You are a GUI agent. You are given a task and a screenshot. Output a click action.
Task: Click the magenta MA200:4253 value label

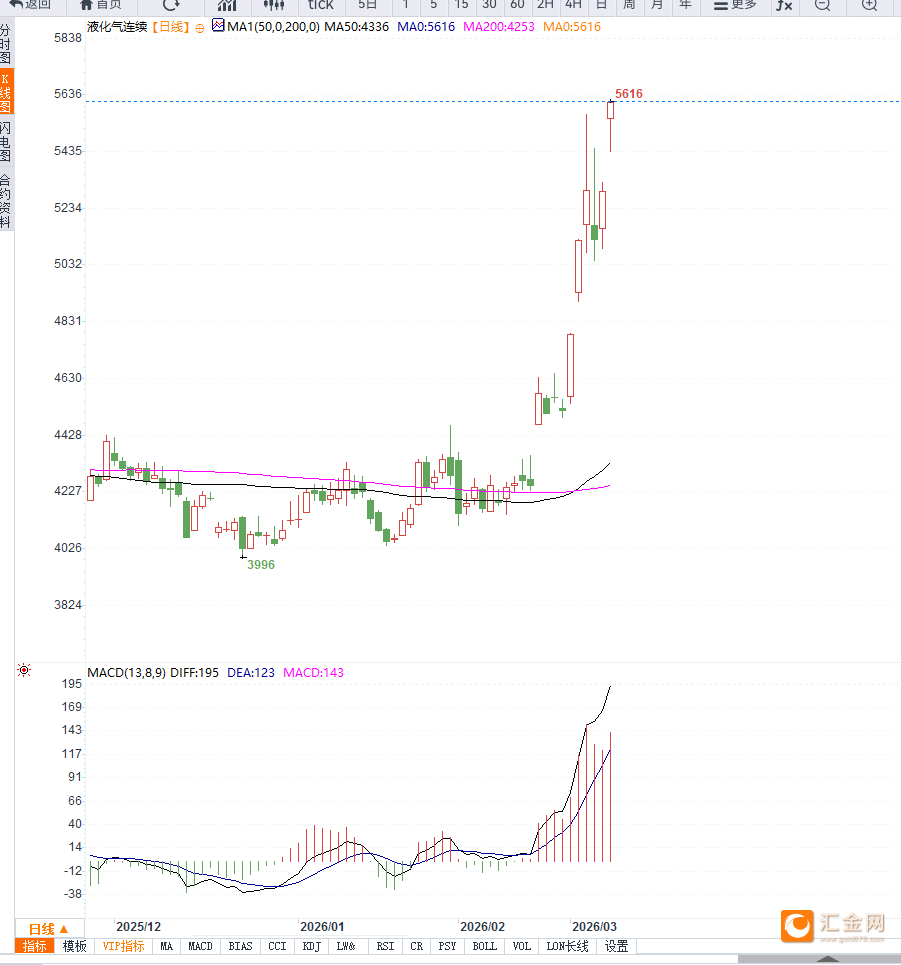(x=499, y=26)
